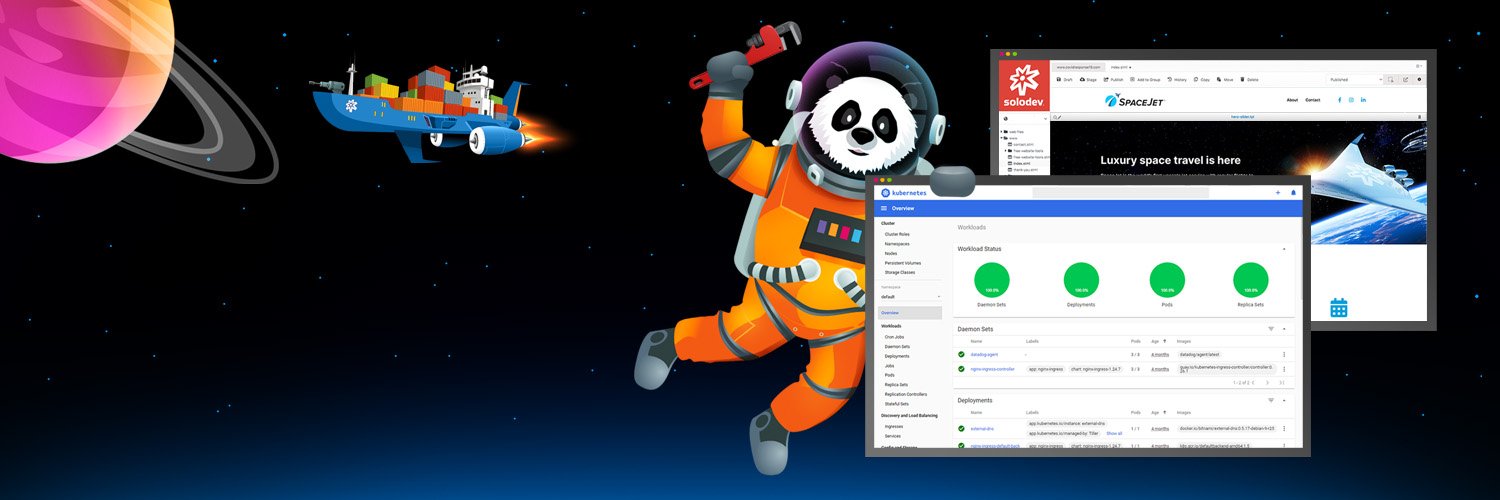
Task: Open Storage Classes in Kubernetes sidebar
Action: [900, 272]
